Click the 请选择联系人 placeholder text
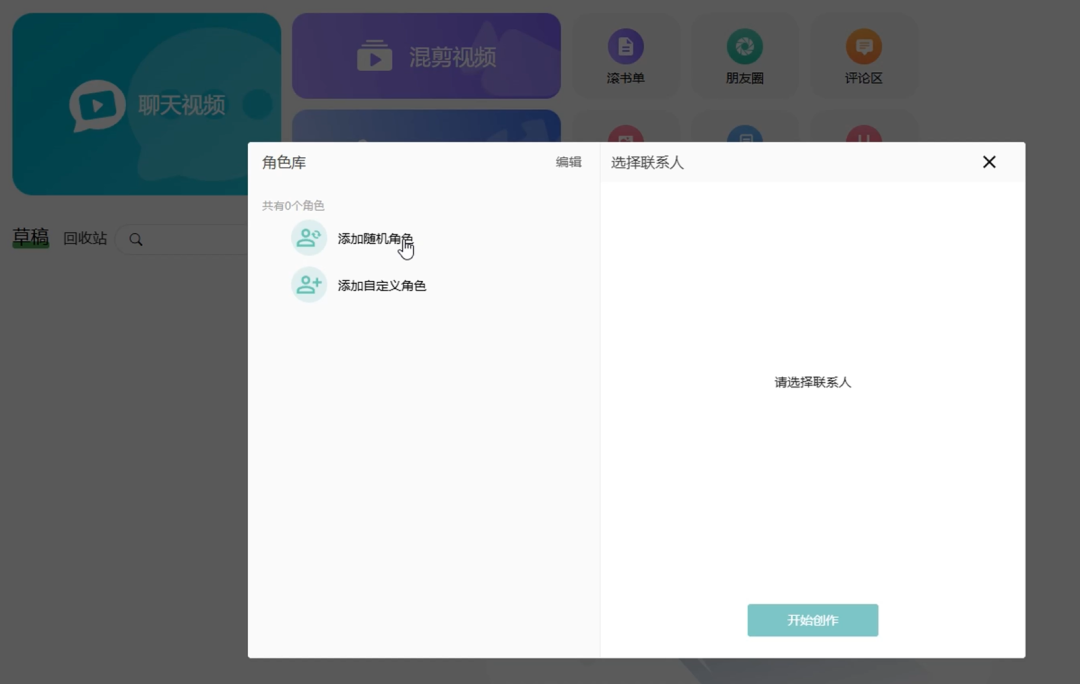Image resolution: width=1080 pixels, height=684 pixels. [813, 382]
